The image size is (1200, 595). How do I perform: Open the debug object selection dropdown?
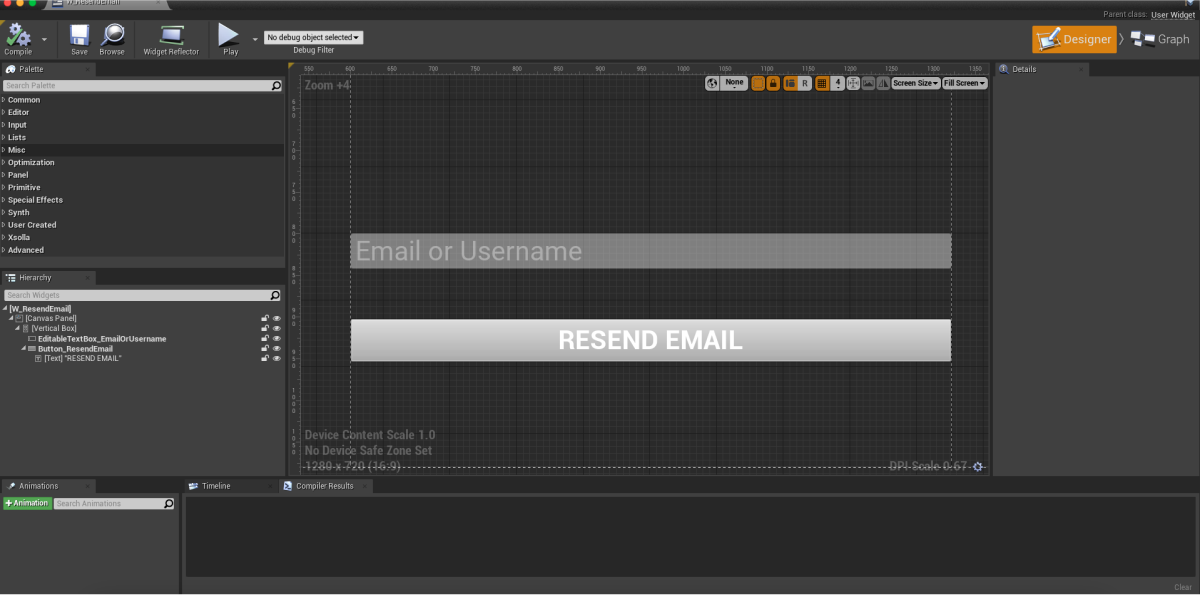point(313,37)
